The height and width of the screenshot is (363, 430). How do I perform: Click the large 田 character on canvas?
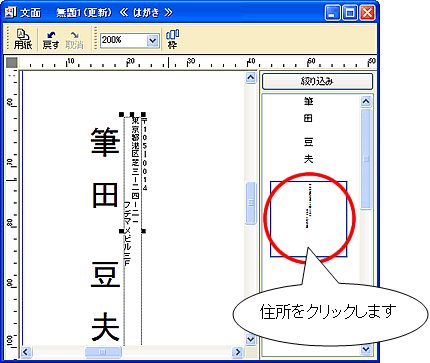105,195
